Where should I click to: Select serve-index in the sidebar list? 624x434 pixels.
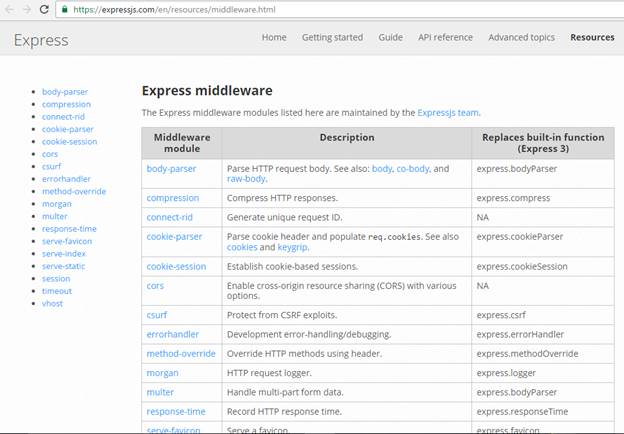coord(64,253)
